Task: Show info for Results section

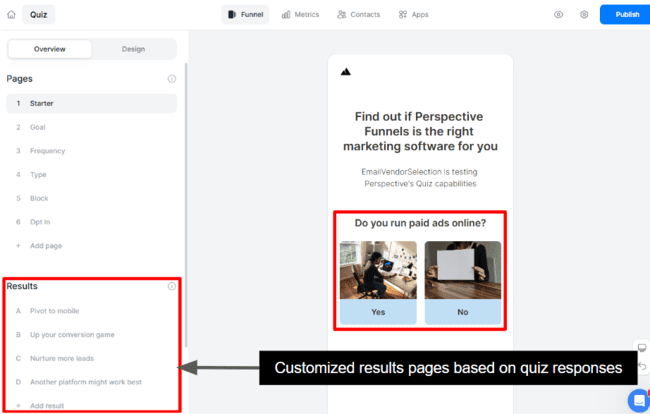Action: (172, 286)
